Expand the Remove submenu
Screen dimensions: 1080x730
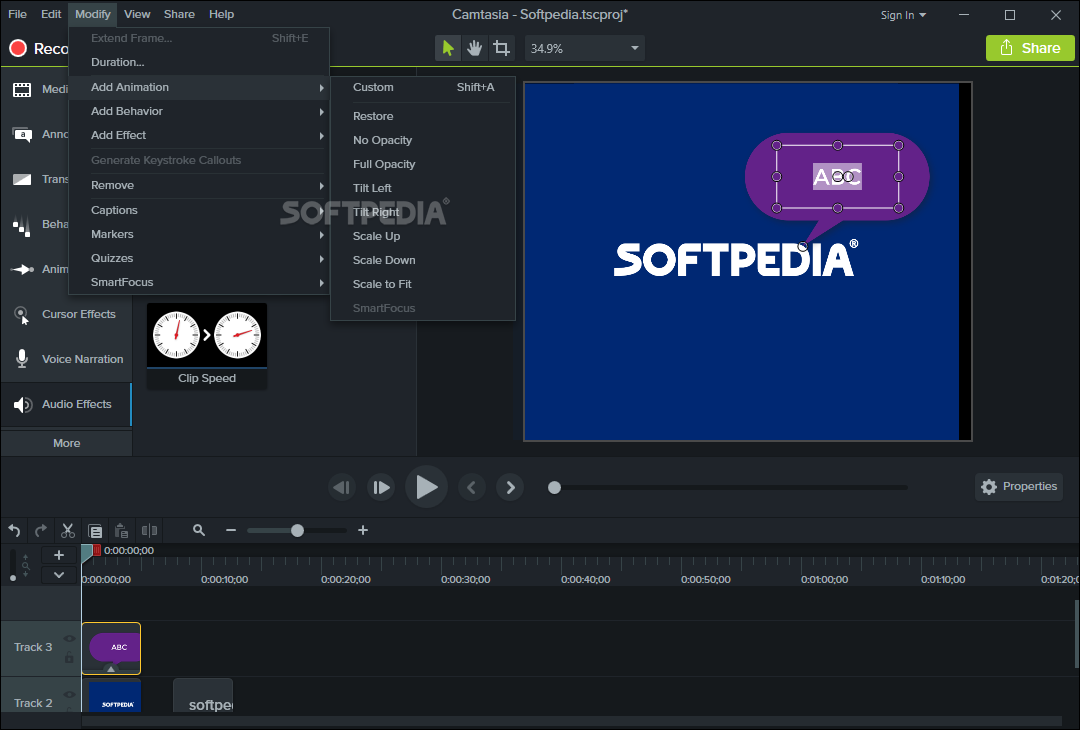click(x=199, y=185)
